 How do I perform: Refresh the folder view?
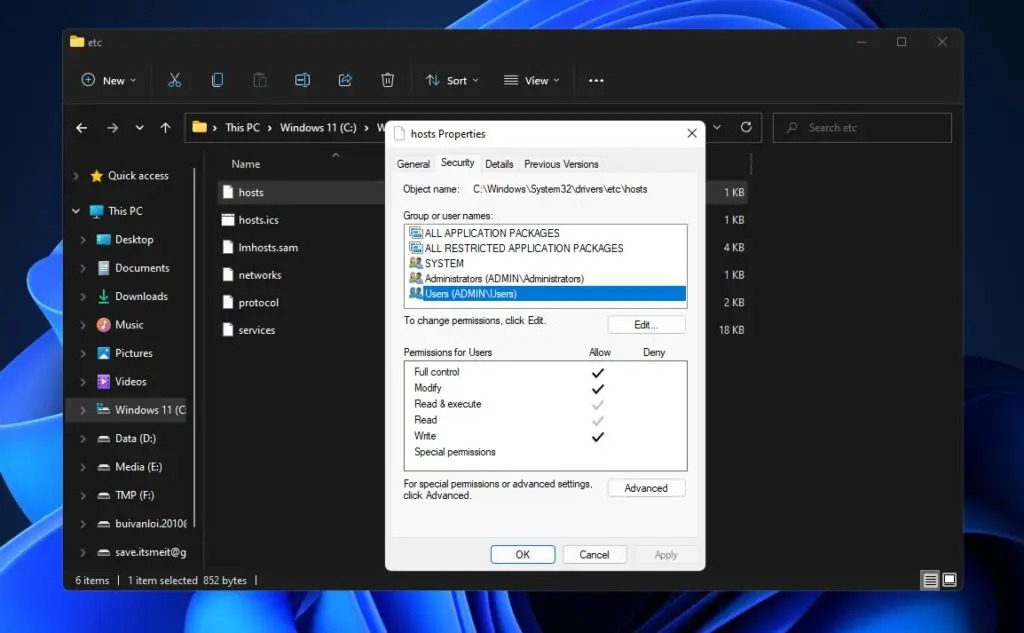pyautogui.click(x=746, y=127)
